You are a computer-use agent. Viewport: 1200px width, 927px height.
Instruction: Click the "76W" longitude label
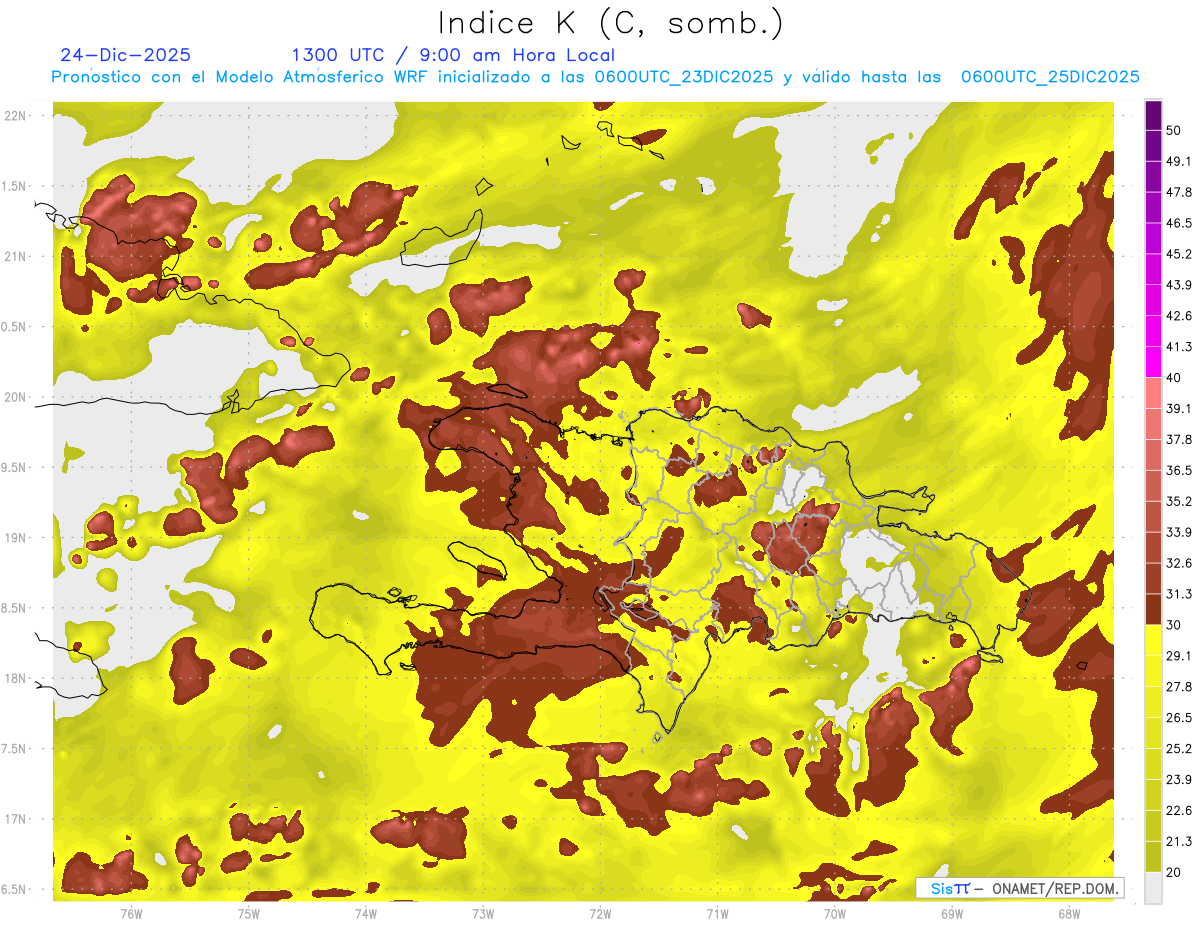click(x=131, y=913)
